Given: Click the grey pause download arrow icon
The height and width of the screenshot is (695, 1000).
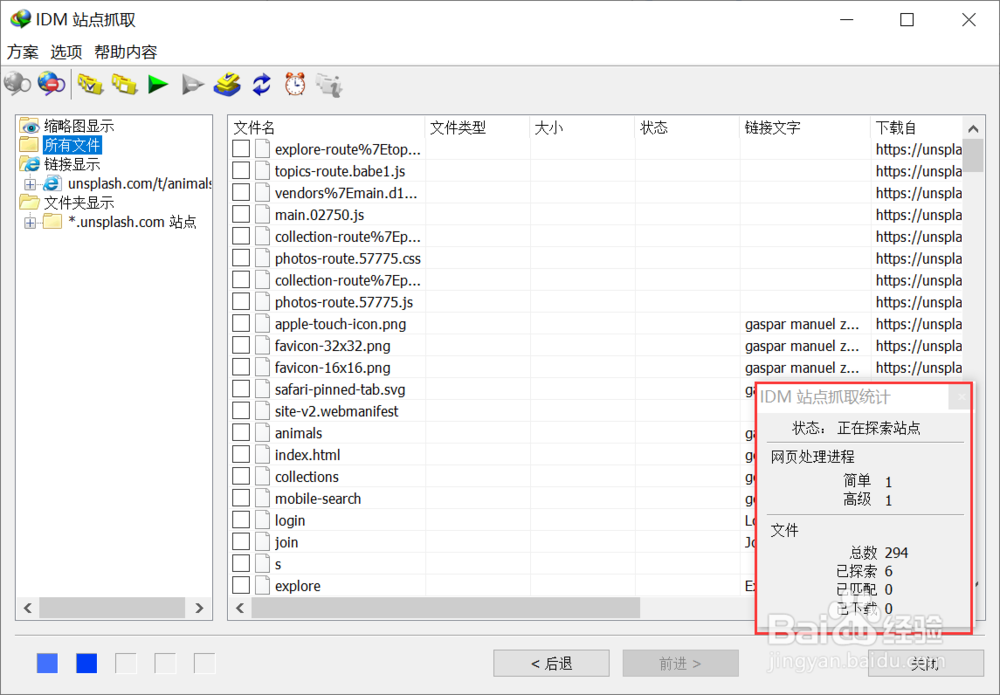Looking at the screenshot, I should click(193, 84).
